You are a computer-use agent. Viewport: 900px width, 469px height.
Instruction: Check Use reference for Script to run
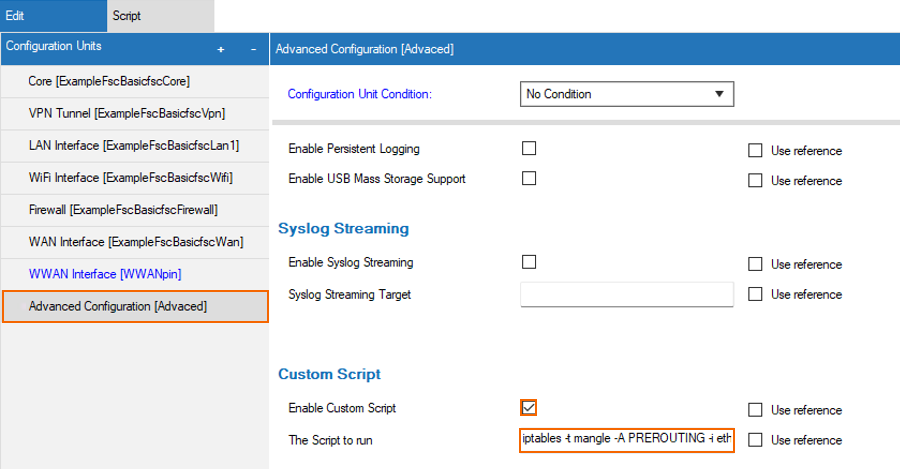(755, 440)
